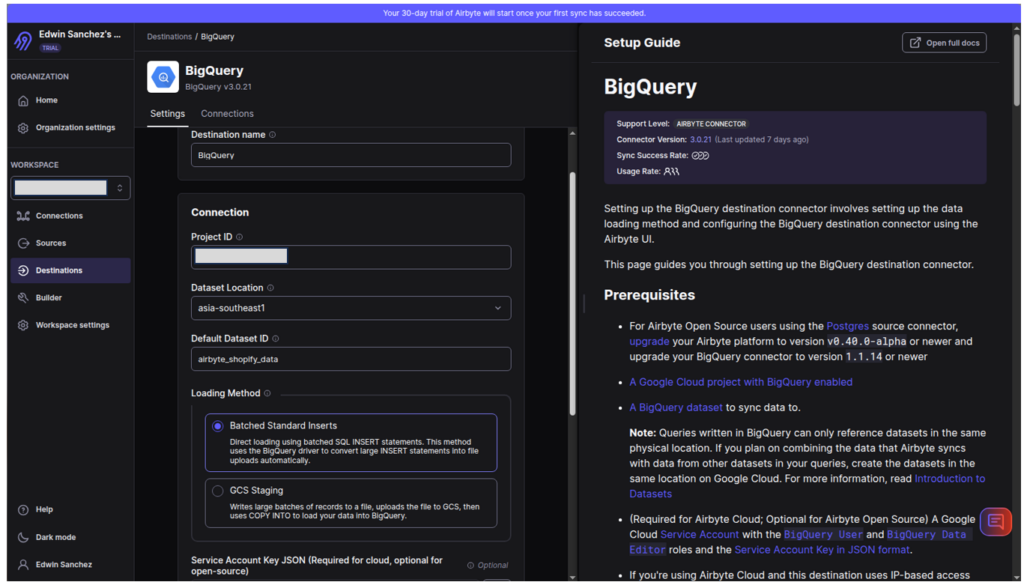The width and height of the screenshot is (1024, 585).
Task: Open Home from the sidebar
Action: (x=46, y=101)
